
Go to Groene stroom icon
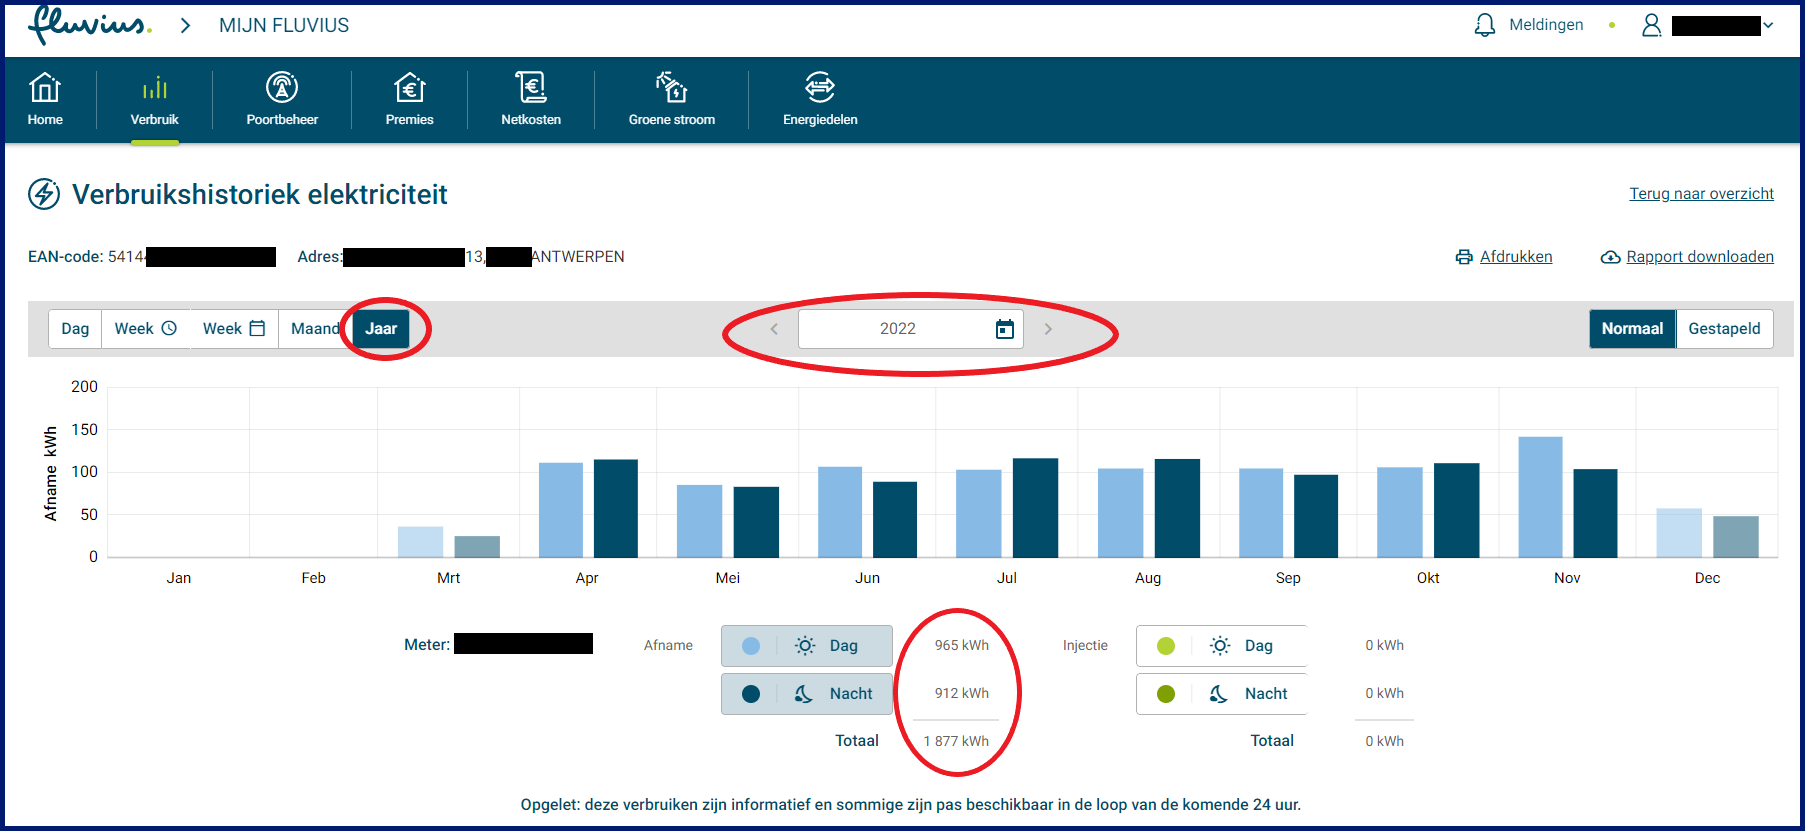(x=671, y=89)
